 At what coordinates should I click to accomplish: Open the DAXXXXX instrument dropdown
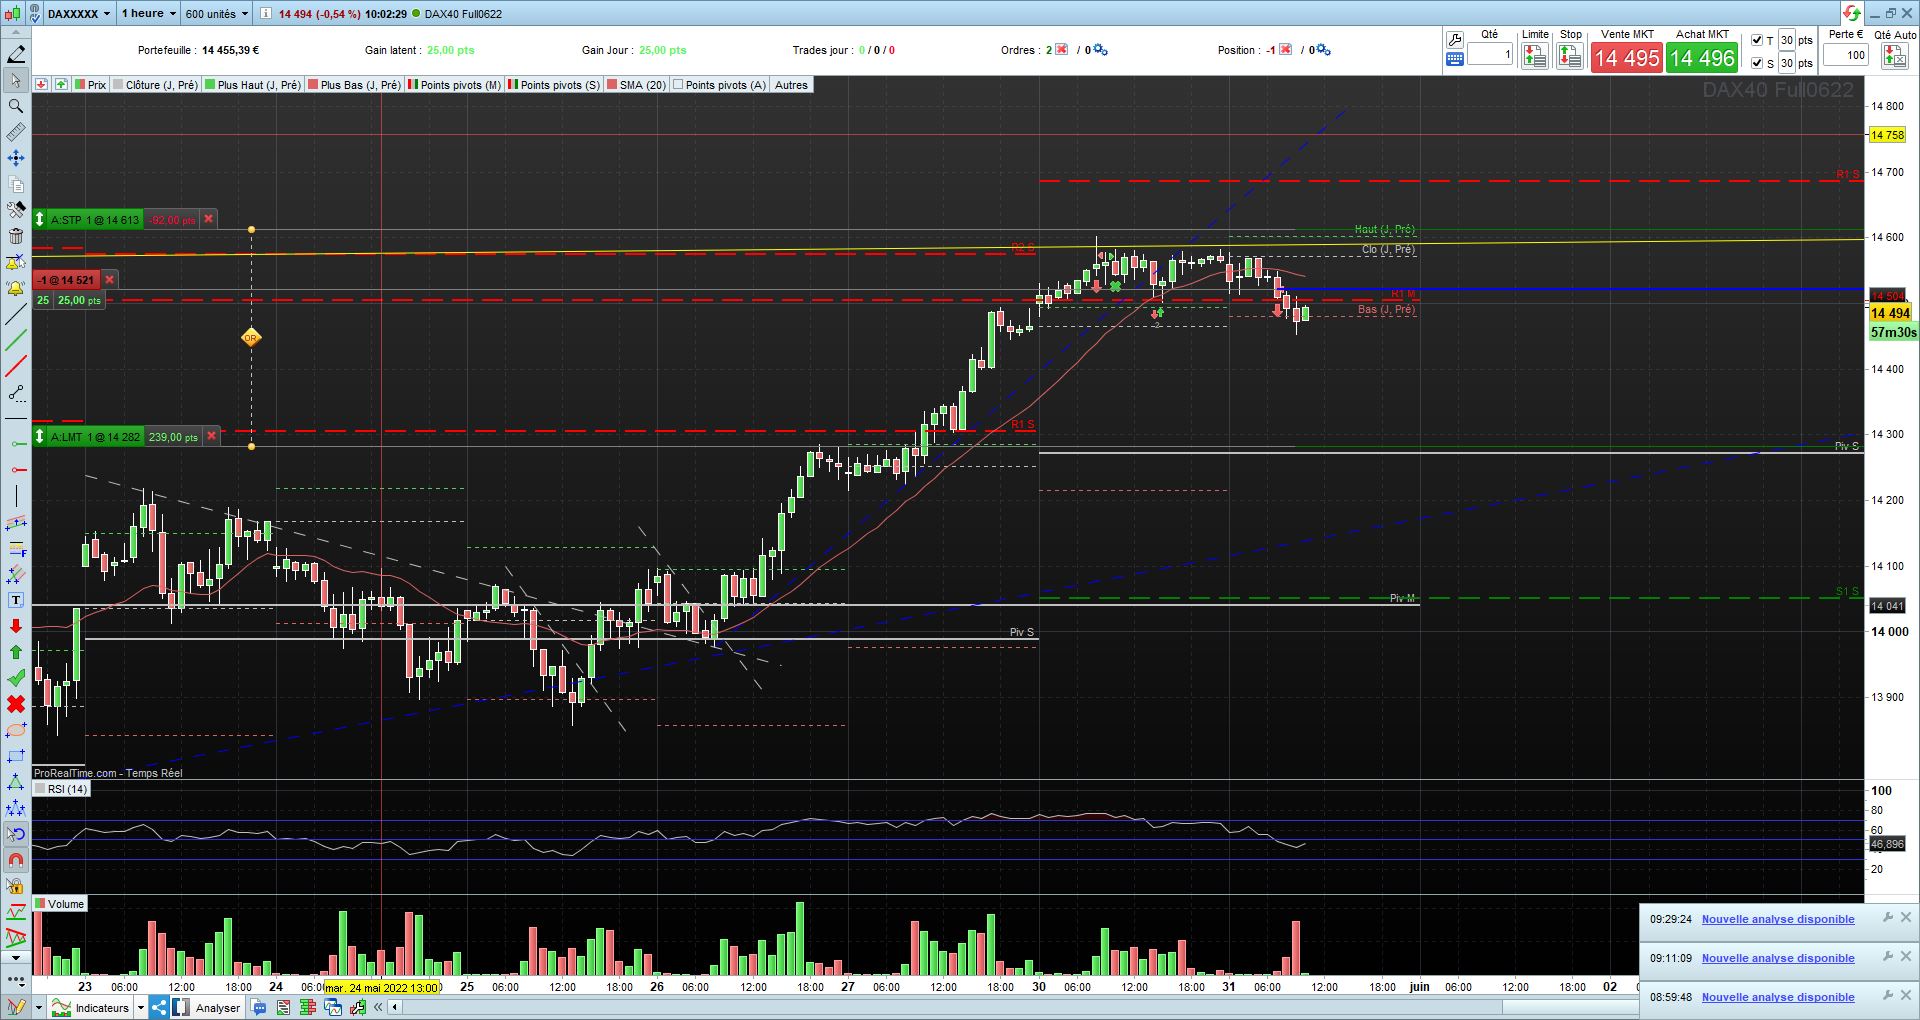[79, 13]
